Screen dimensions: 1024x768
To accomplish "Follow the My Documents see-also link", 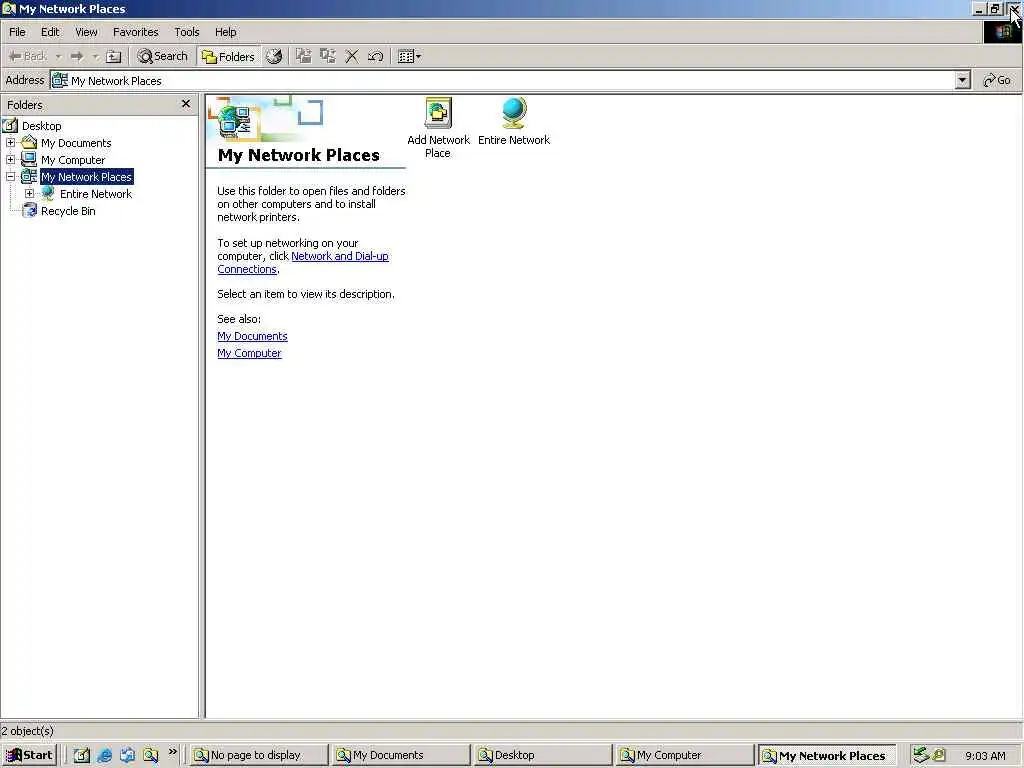I will [252, 336].
